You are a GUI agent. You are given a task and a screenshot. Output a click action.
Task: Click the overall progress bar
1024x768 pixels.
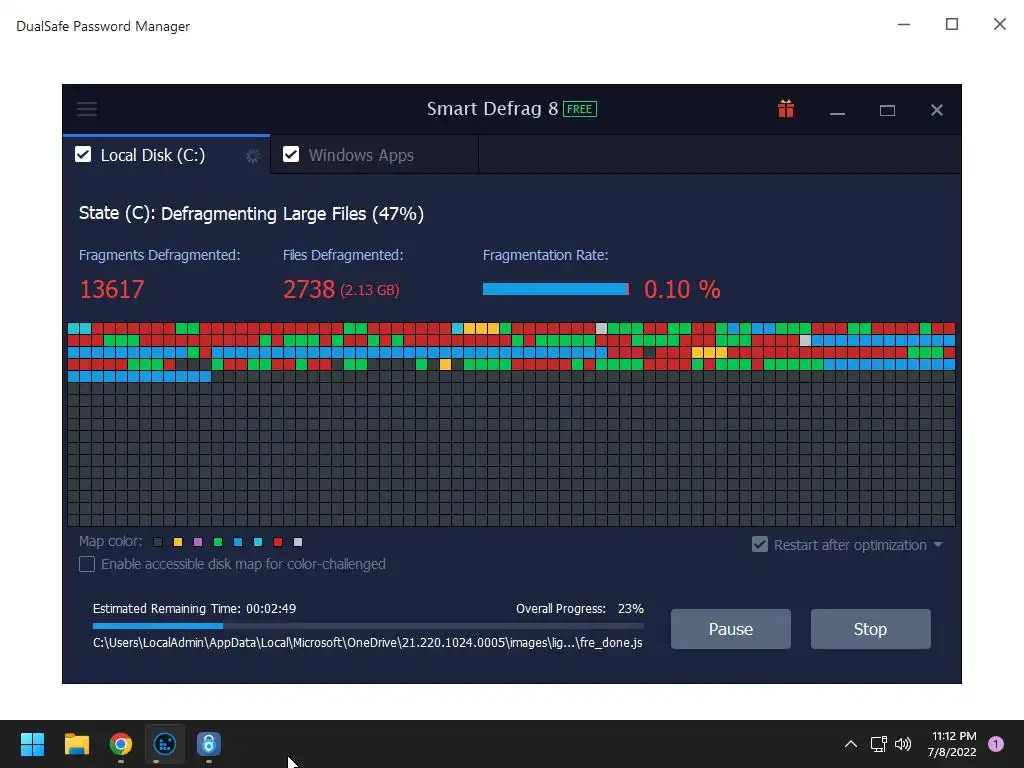(x=368, y=626)
